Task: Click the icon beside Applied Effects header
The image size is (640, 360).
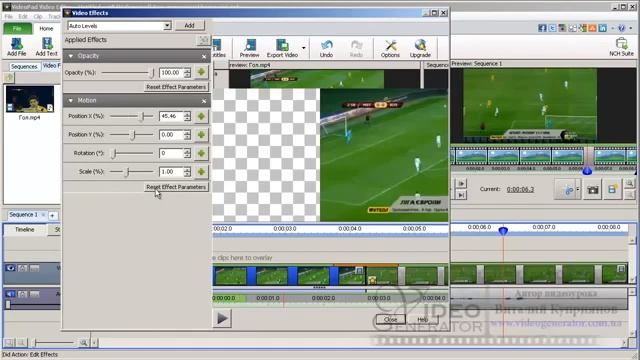Action: [203, 40]
